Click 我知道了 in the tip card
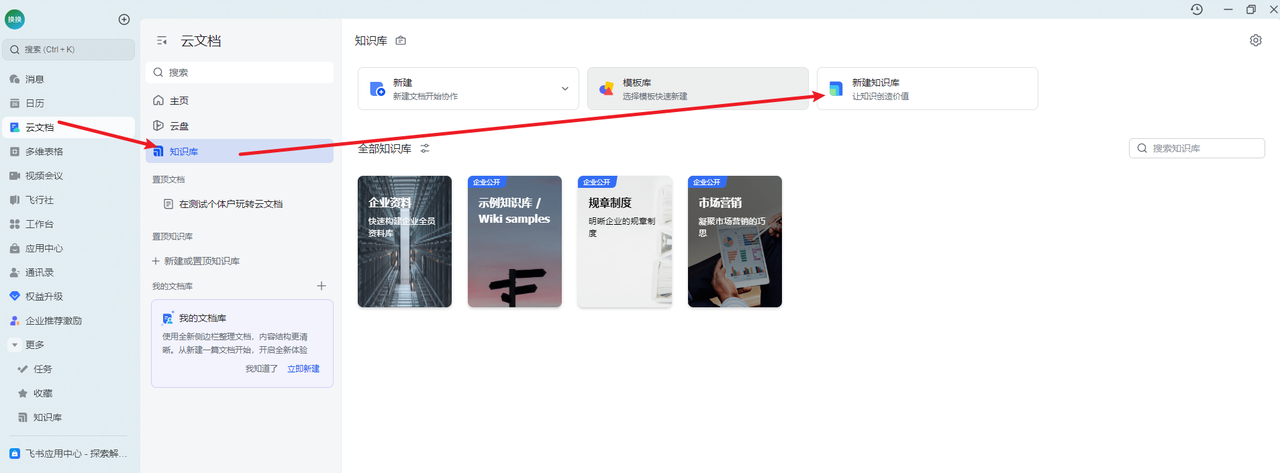This screenshot has width=1280, height=473. [x=262, y=369]
